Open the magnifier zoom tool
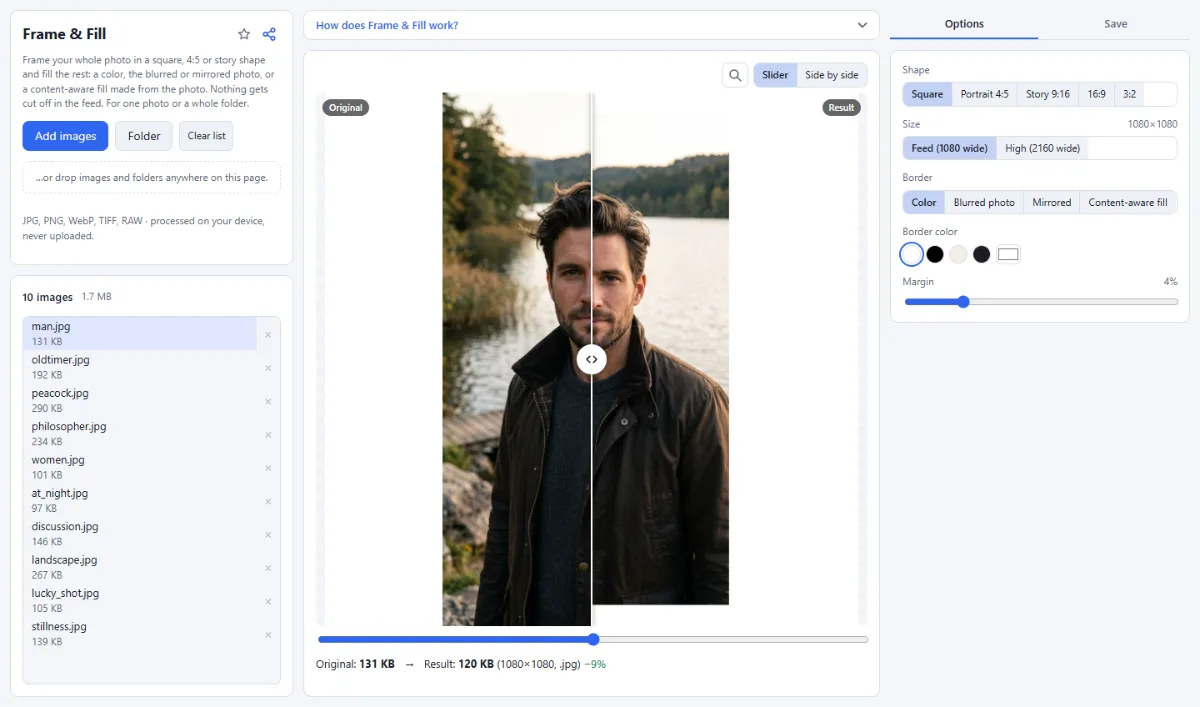Viewport: 1200px width, 707px height. (735, 75)
